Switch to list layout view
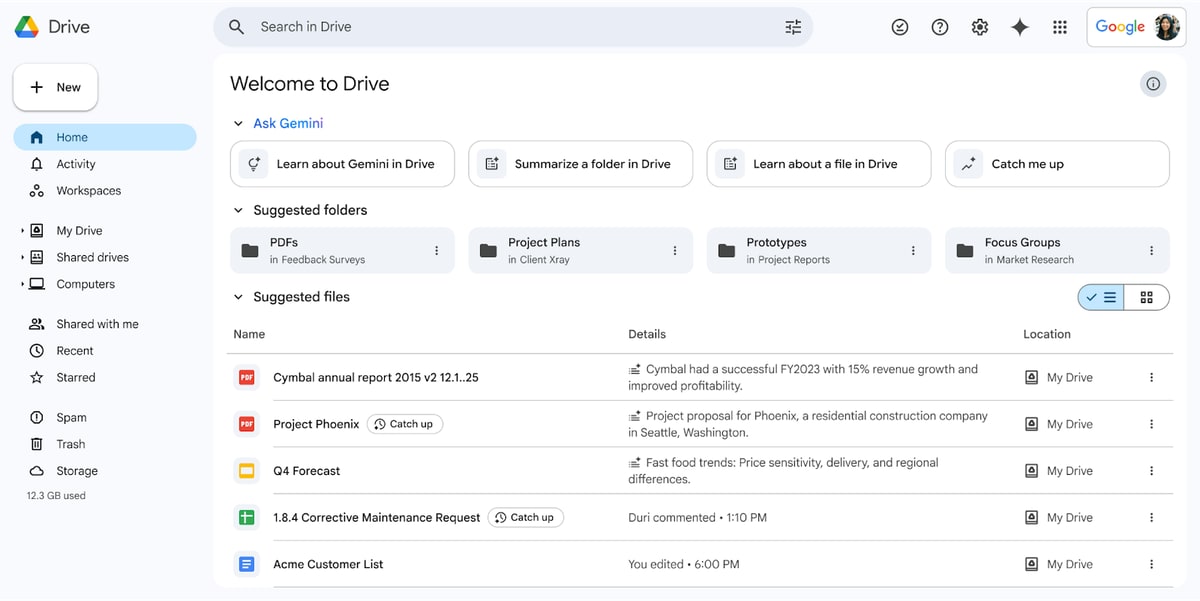1200x601 pixels. (x=1101, y=297)
